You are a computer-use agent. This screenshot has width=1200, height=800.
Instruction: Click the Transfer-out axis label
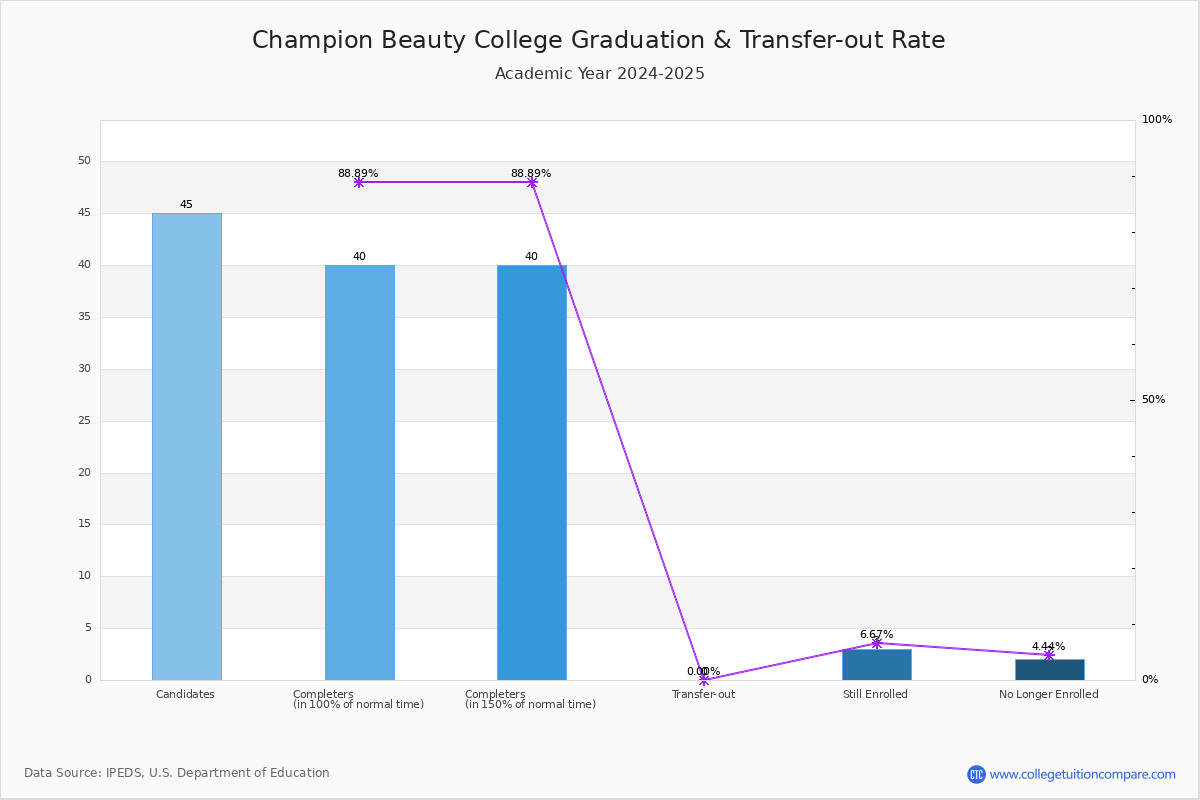tap(703, 694)
